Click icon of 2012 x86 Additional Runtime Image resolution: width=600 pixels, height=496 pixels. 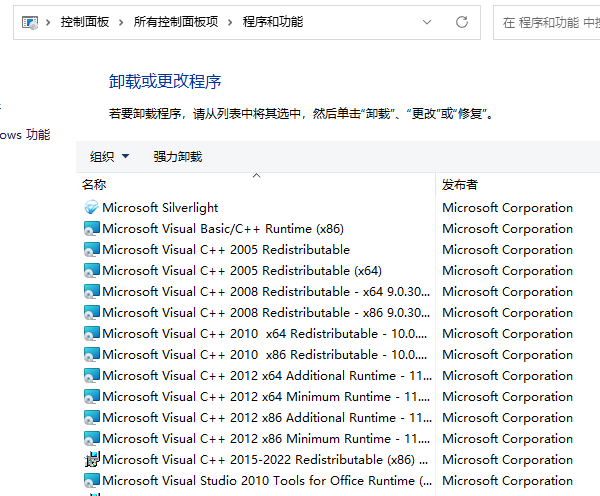click(91, 418)
